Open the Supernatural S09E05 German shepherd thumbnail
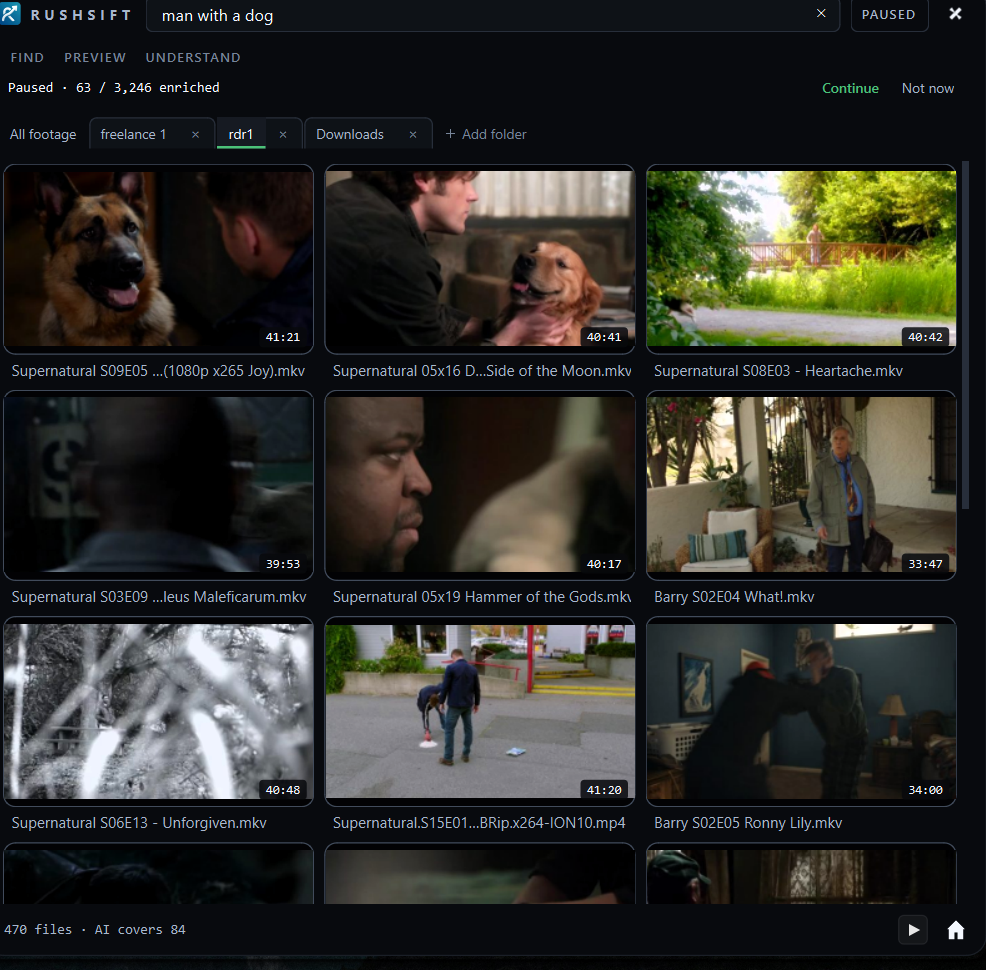This screenshot has height=970, width=986. coord(158,258)
